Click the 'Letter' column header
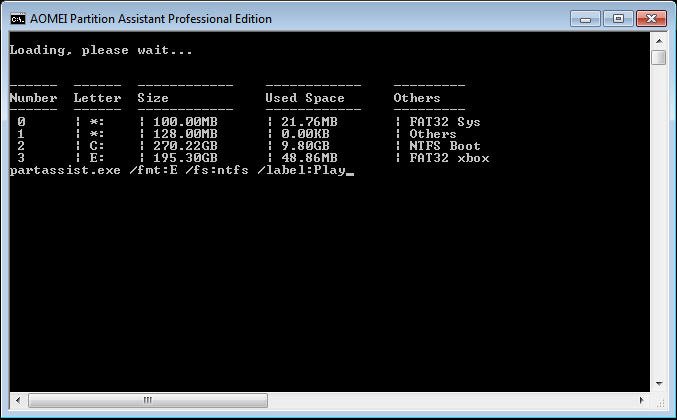677x420 pixels. pos(97,98)
